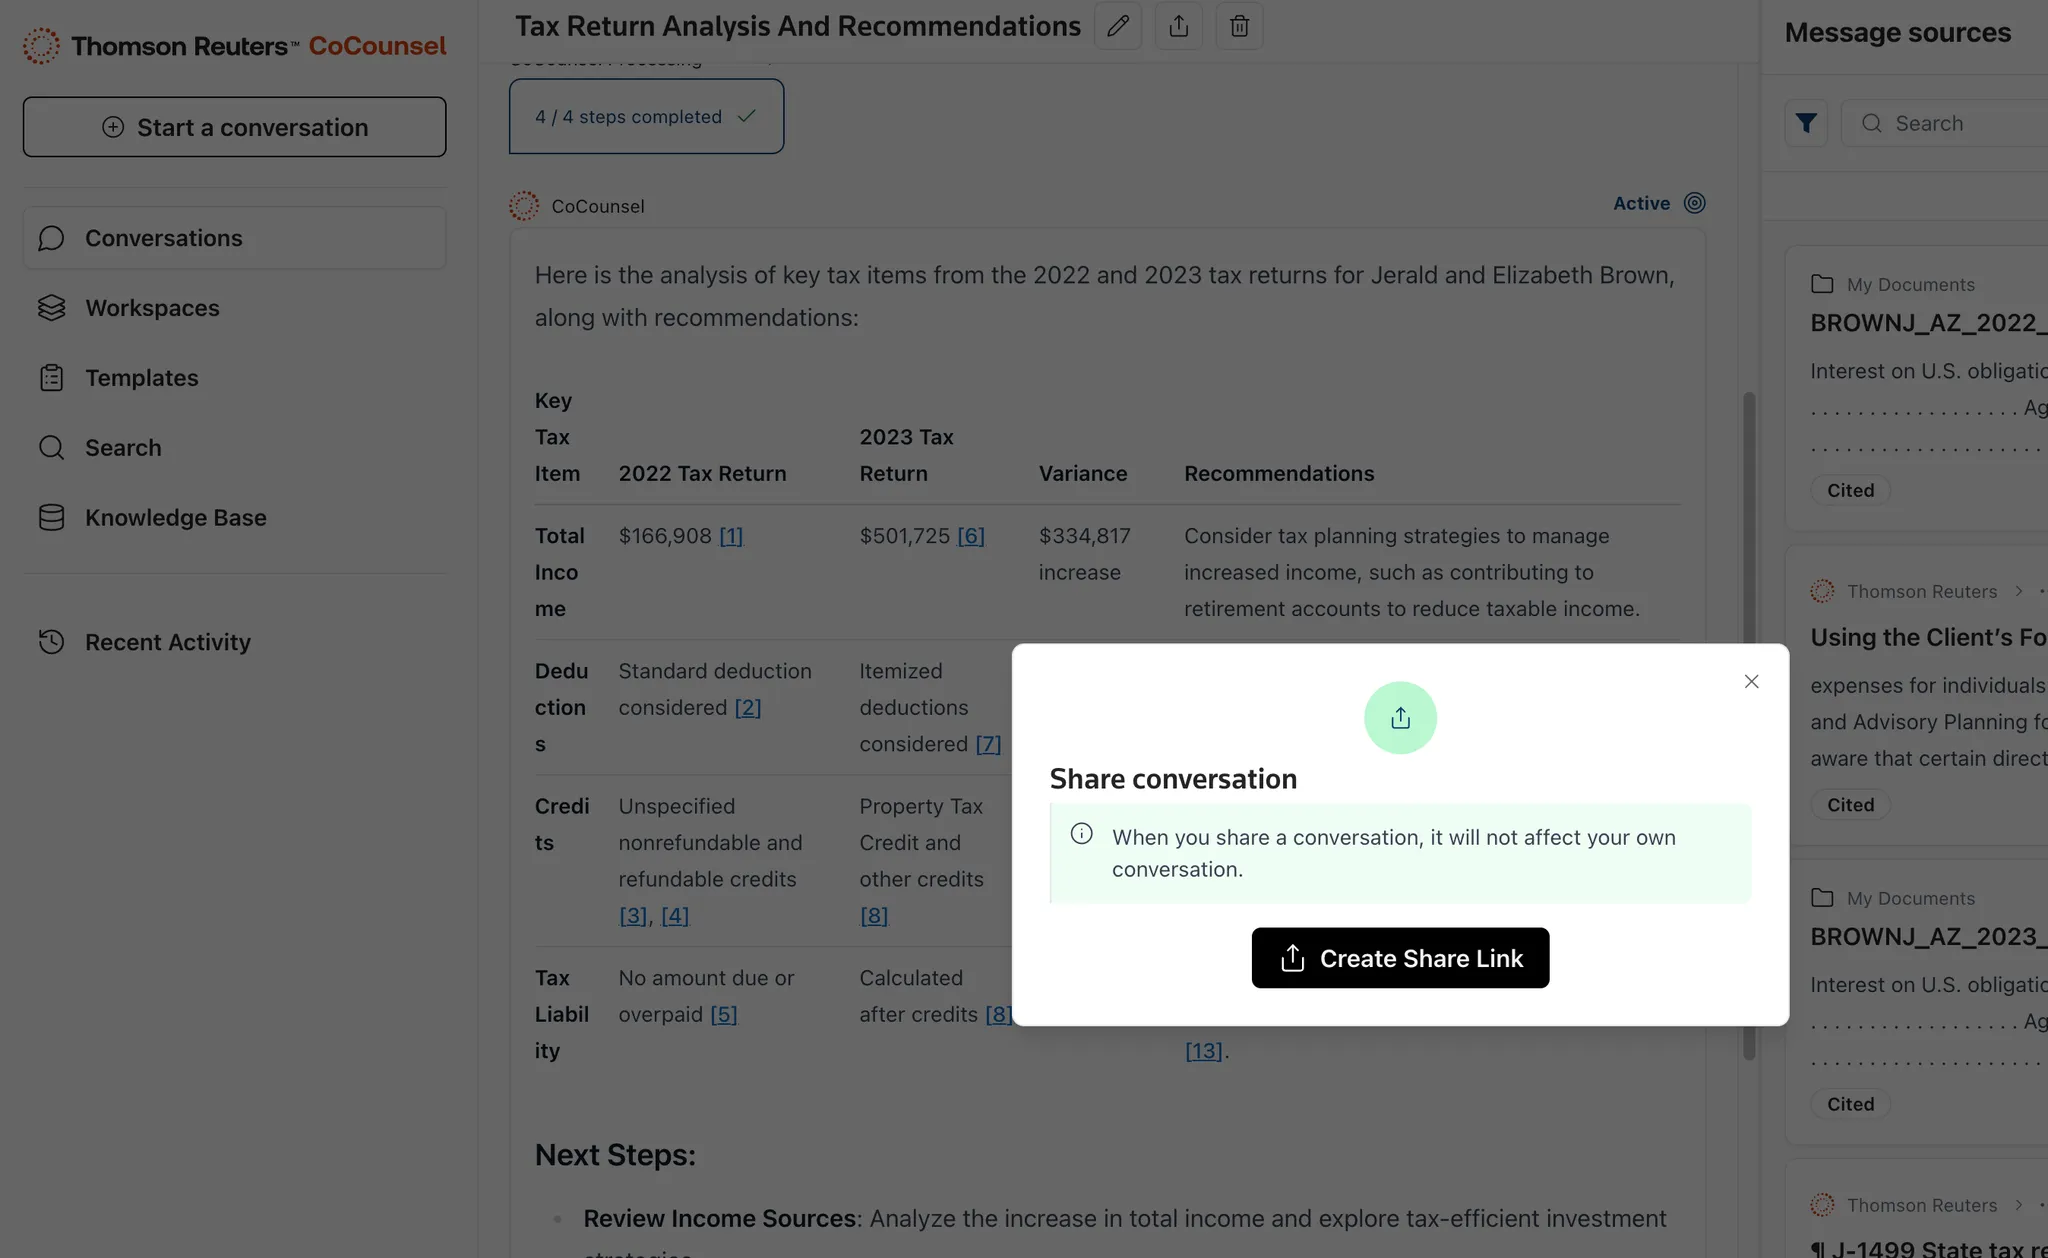Open citation link [1] for Total Income
The width and height of the screenshot is (2048, 1258).
coord(731,536)
